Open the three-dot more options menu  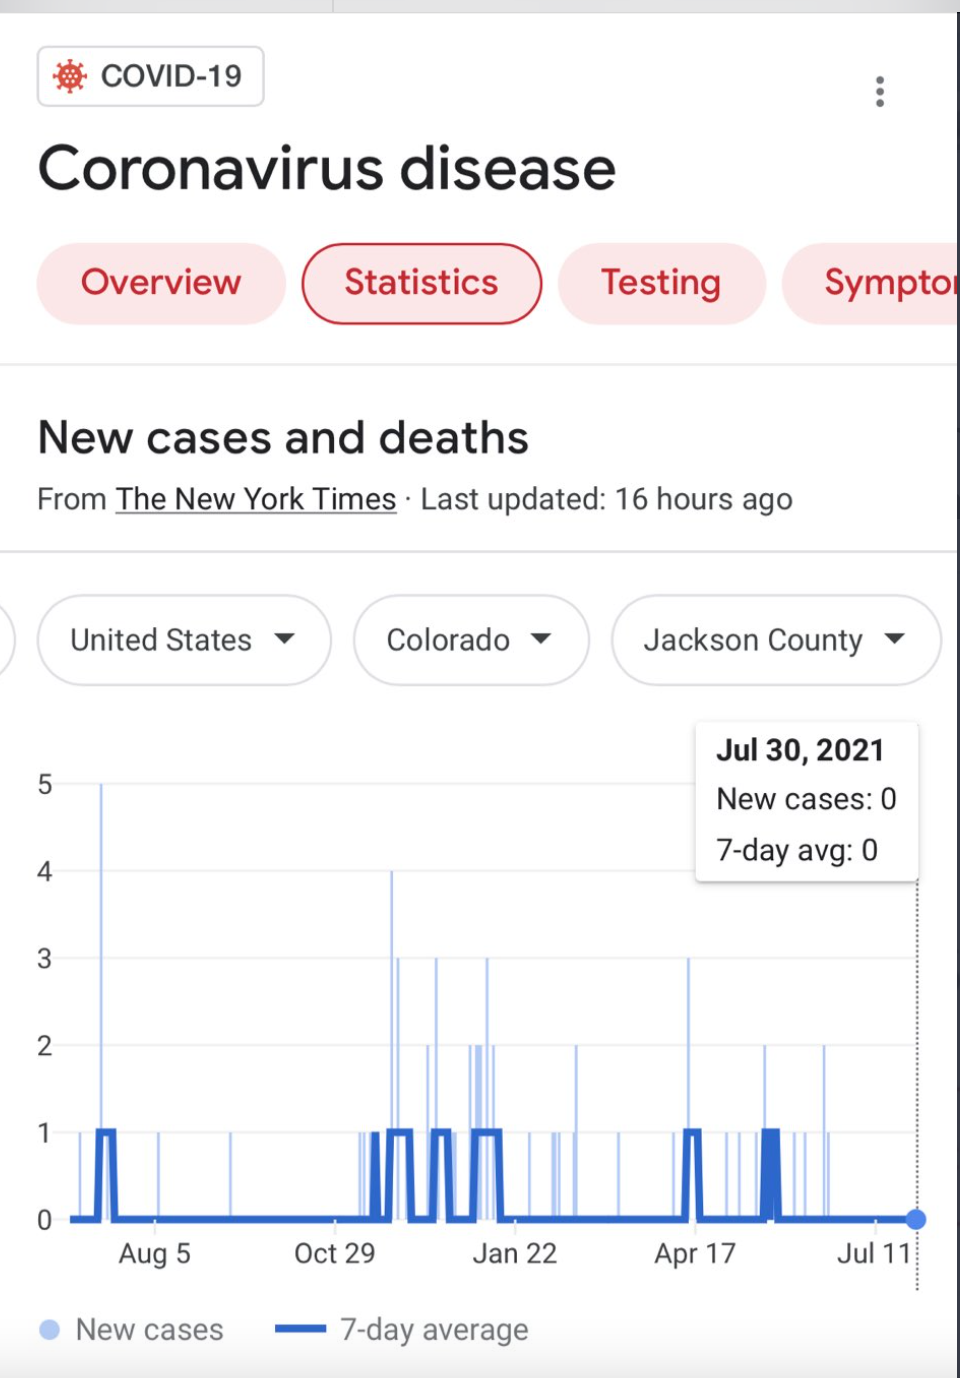click(880, 91)
